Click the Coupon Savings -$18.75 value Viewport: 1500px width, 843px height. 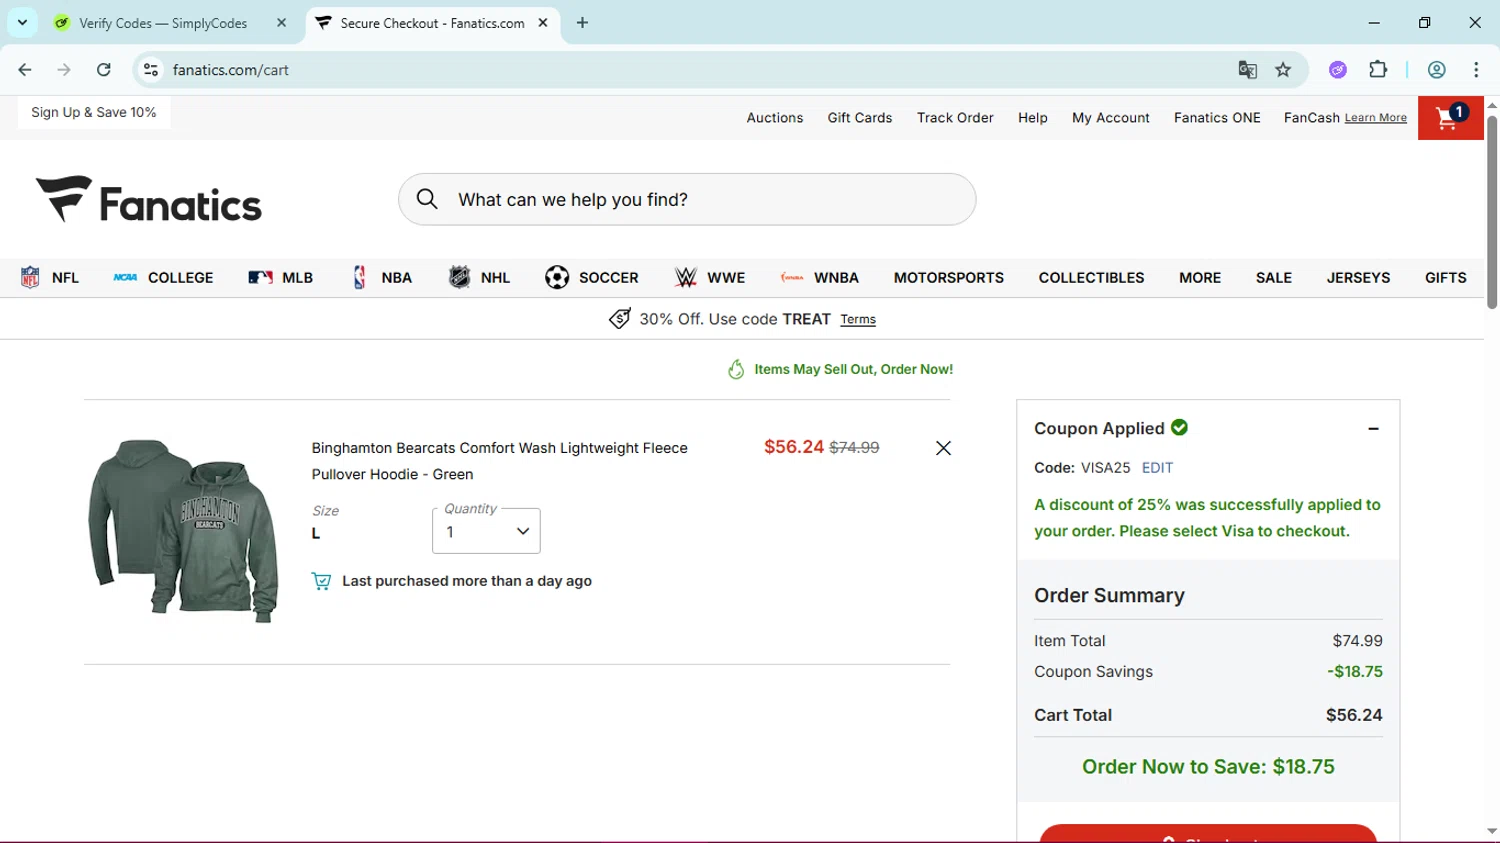1355,672
